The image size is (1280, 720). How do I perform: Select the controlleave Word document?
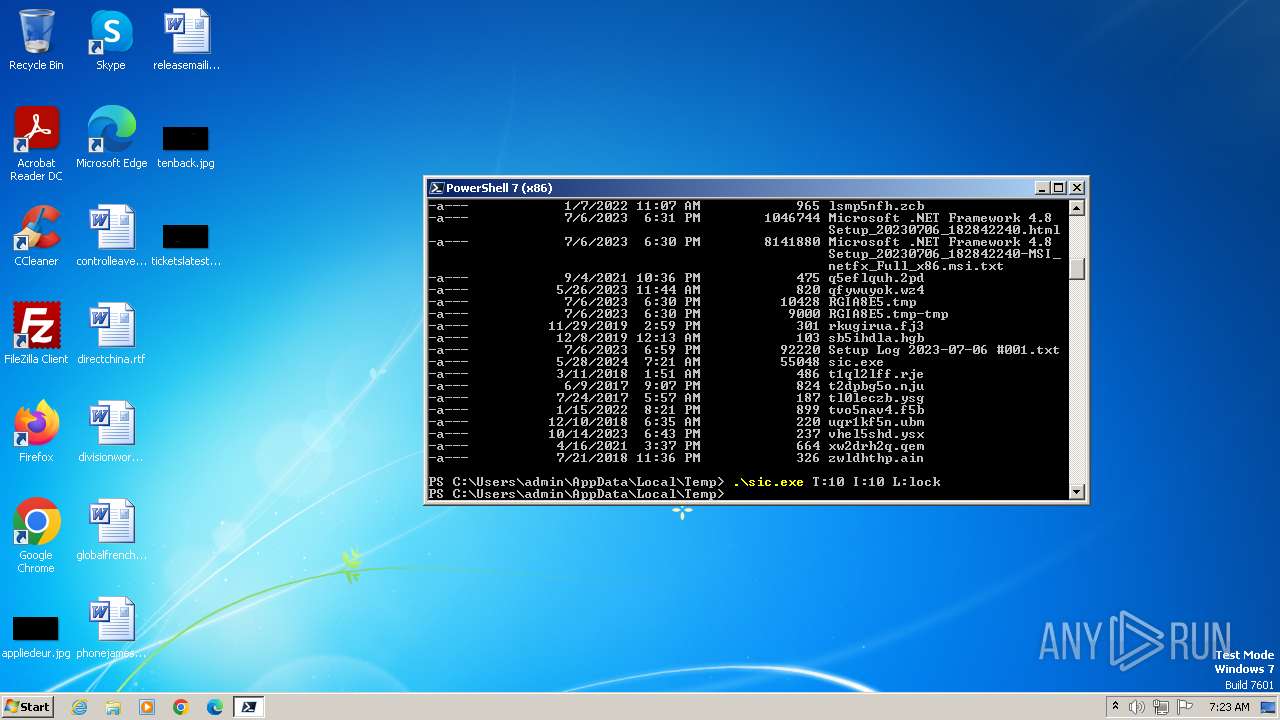(x=111, y=236)
